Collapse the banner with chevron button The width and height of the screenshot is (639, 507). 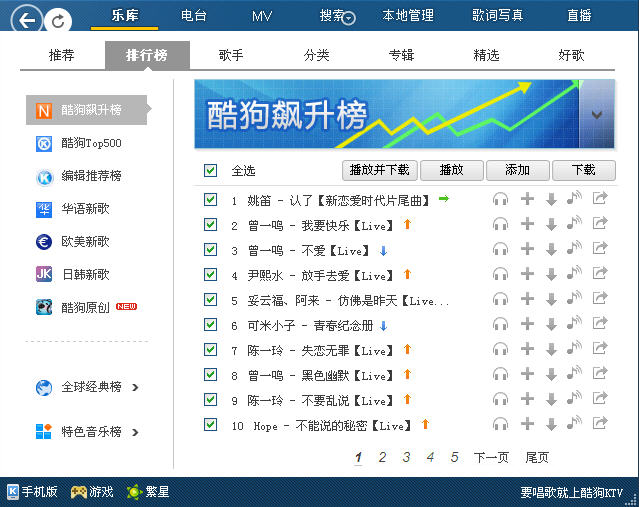597,114
